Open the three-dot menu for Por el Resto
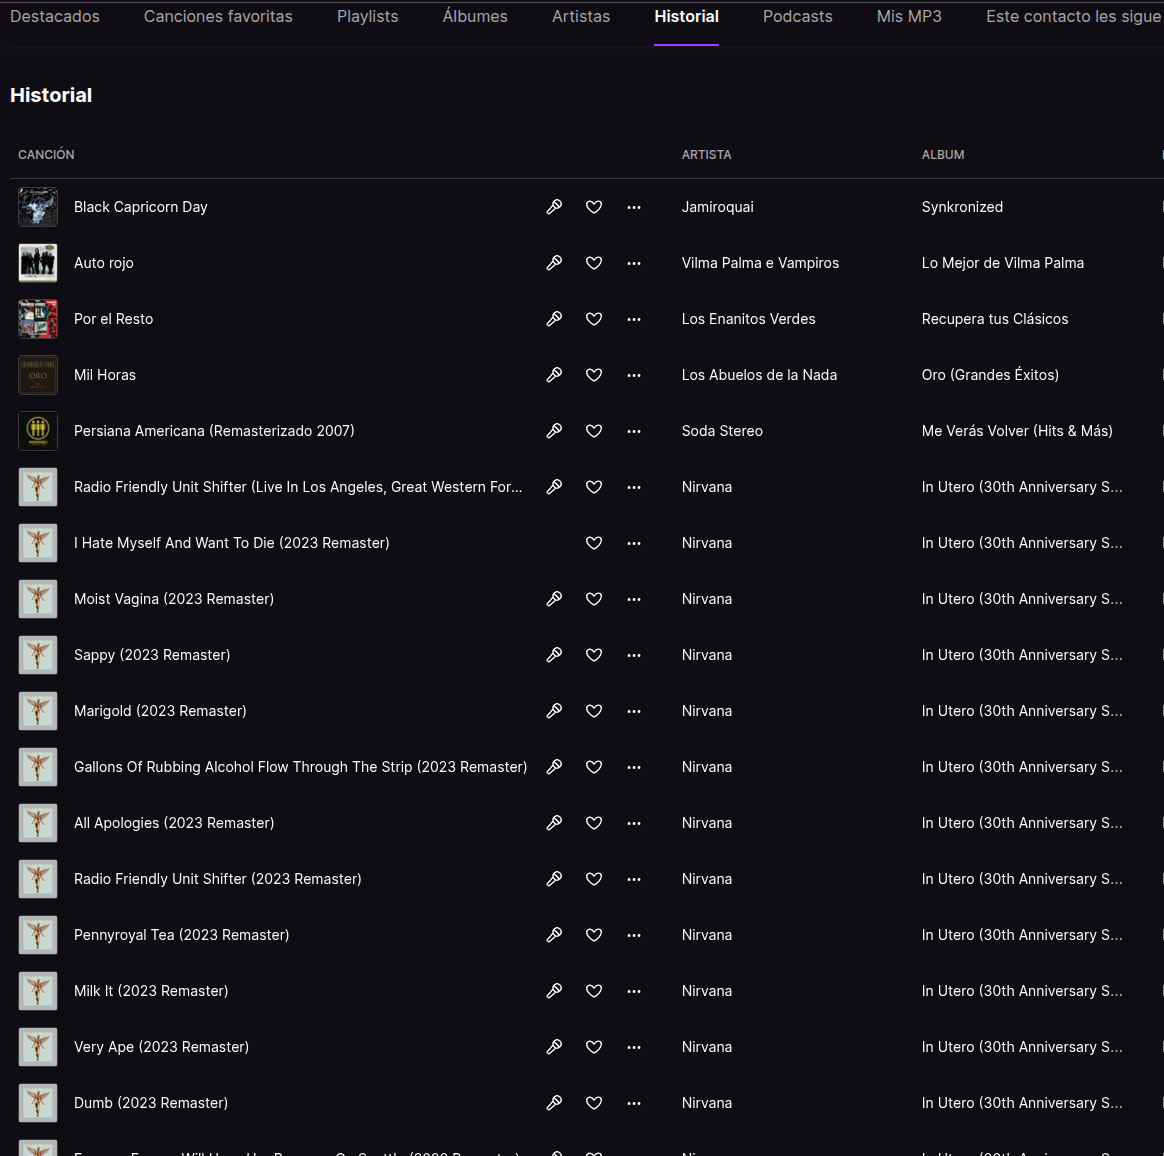 (633, 319)
